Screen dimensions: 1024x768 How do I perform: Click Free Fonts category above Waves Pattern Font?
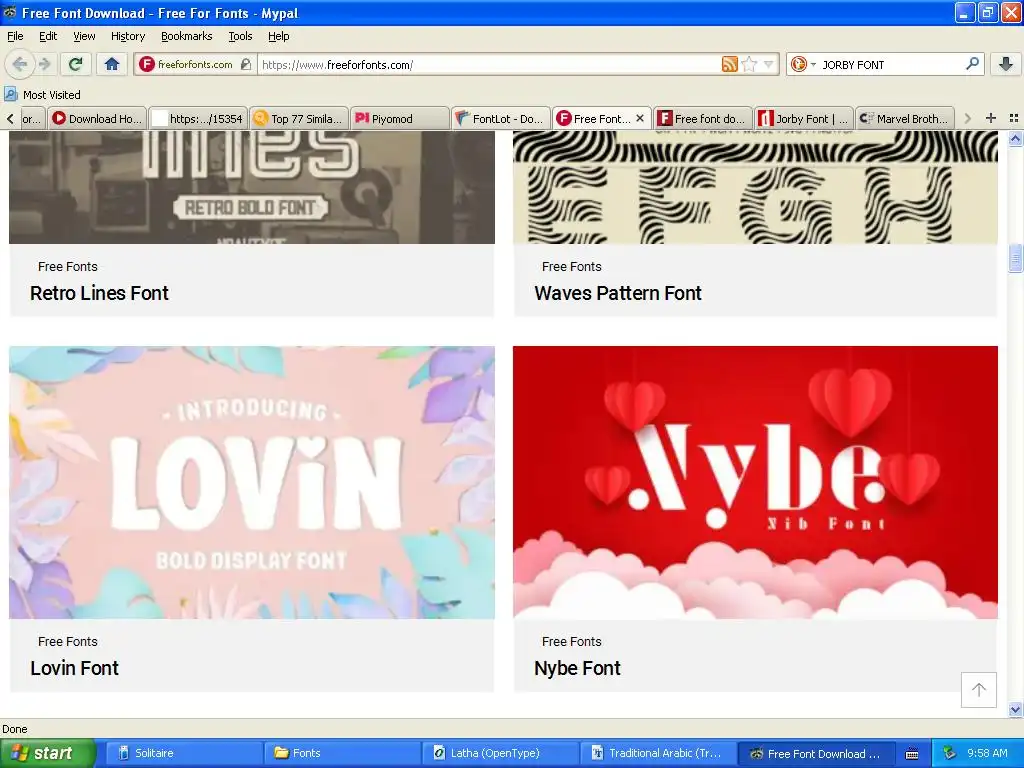(571, 266)
